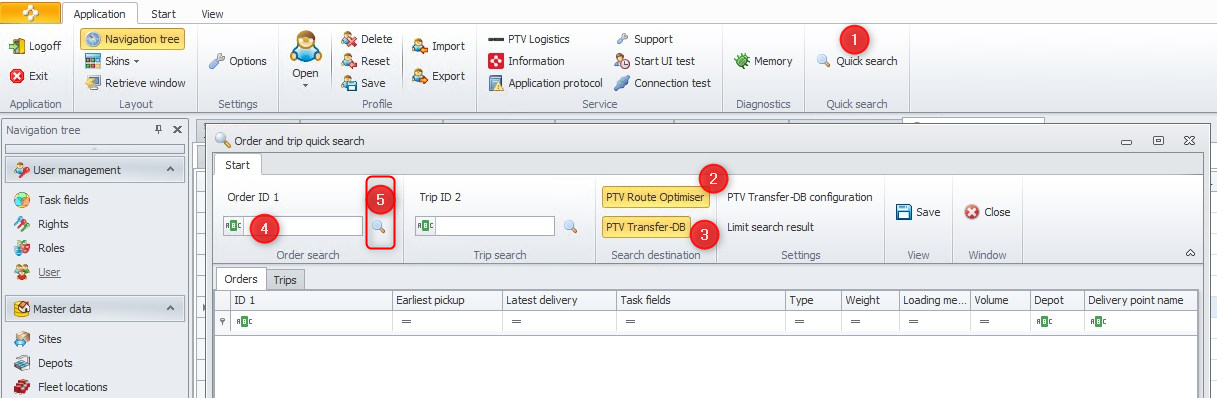Click the Logoff icon

pyautogui.click(x=17, y=46)
